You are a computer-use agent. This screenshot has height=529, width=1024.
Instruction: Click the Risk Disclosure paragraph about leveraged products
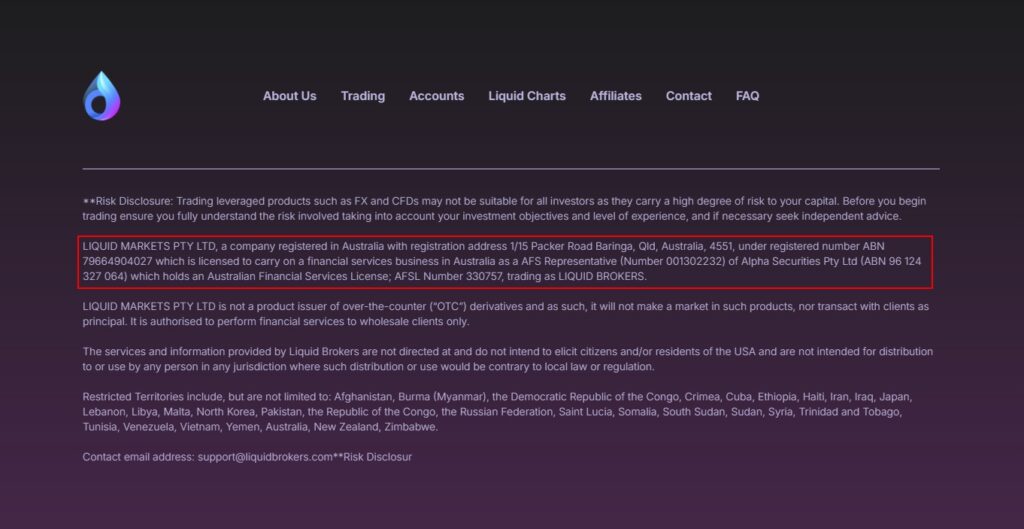pos(504,208)
